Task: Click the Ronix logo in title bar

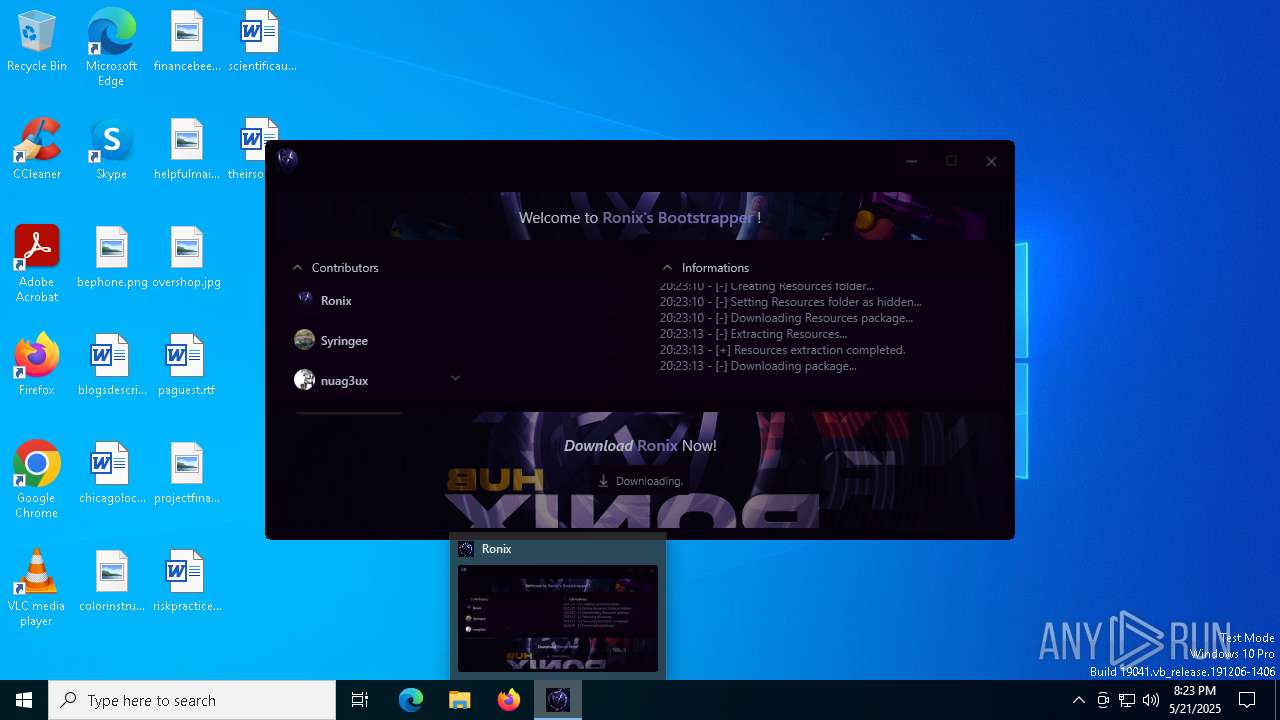Action: pos(288,160)
